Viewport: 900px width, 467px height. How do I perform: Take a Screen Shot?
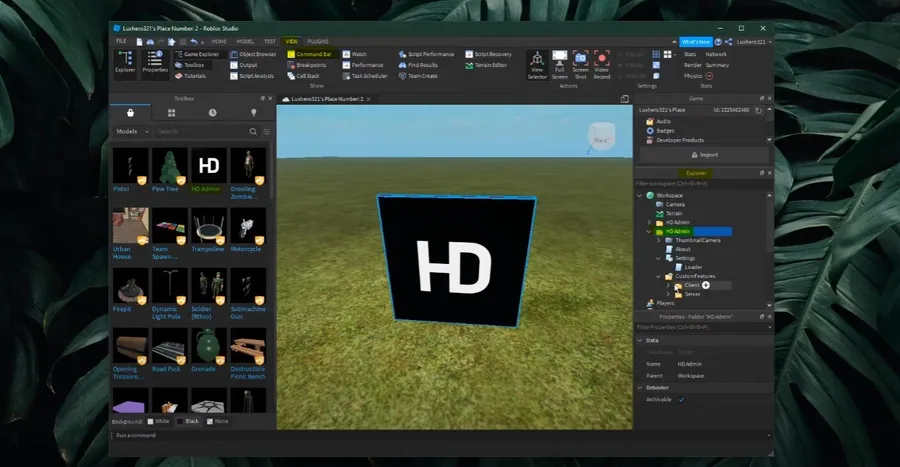(x=580, y=65)
